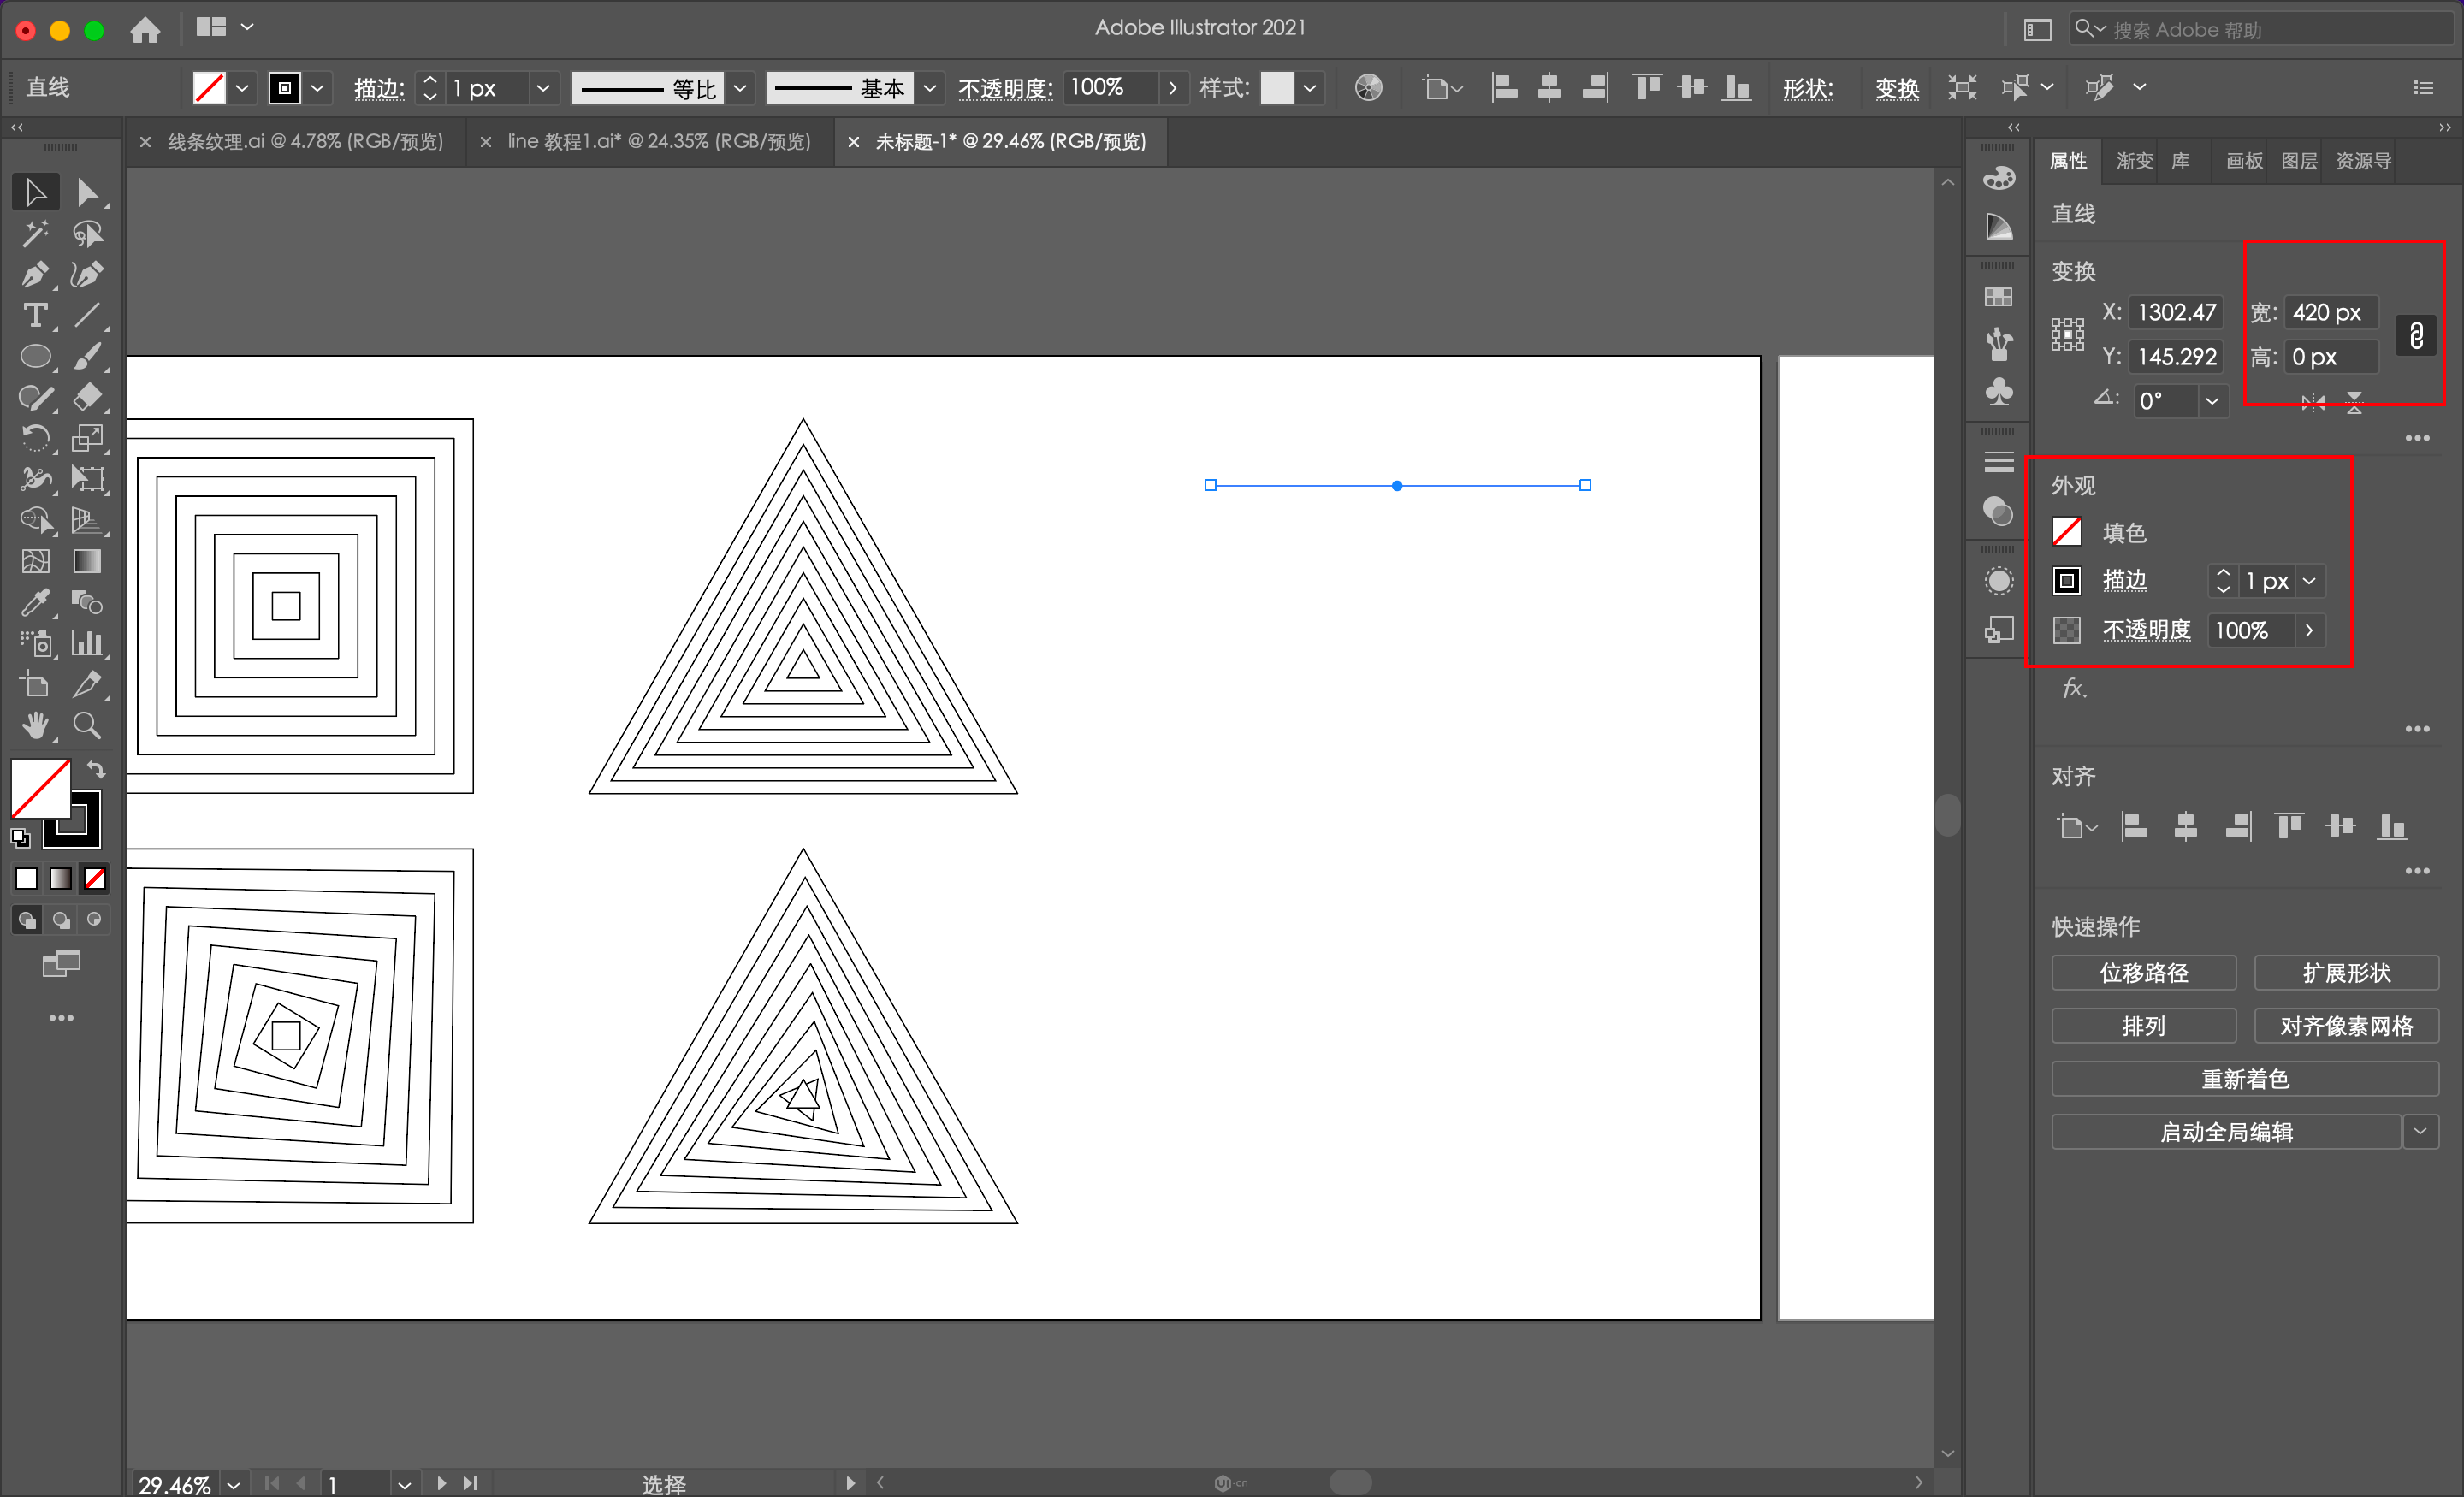Set default fill and stroke colors
This screenshot has height=1497, width=2464.
coord(20,838)
